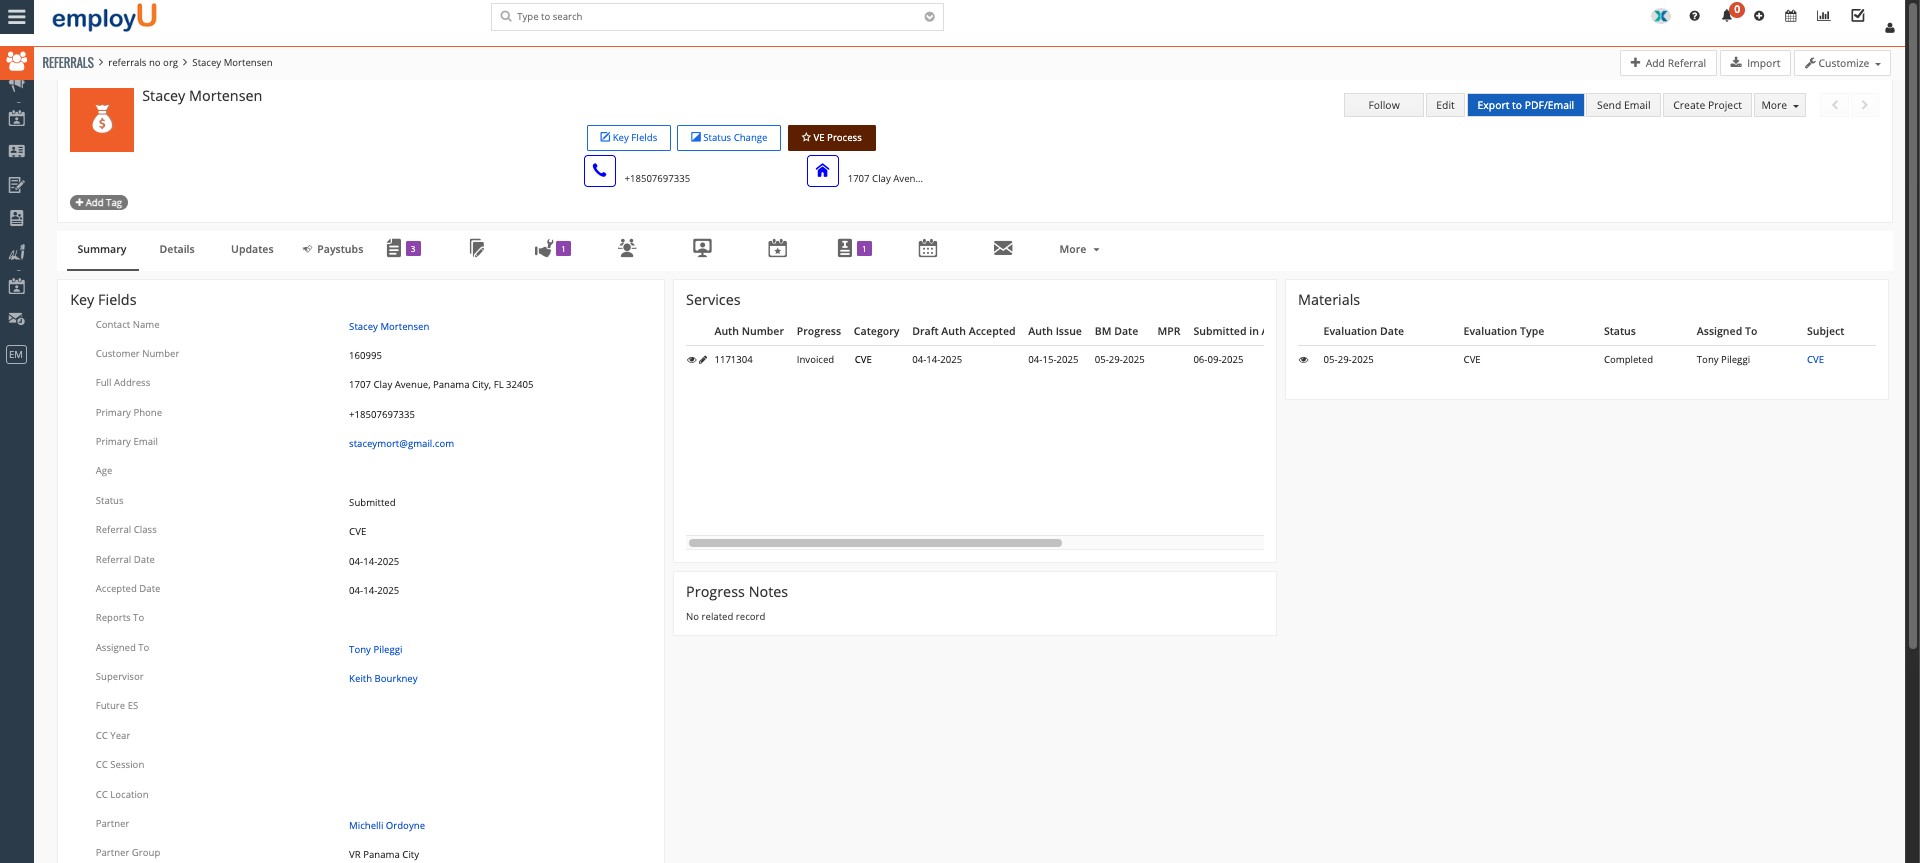The image size is (1920, 863).
Task: Open the notifications bell icon
Action: pos(1726,16)
